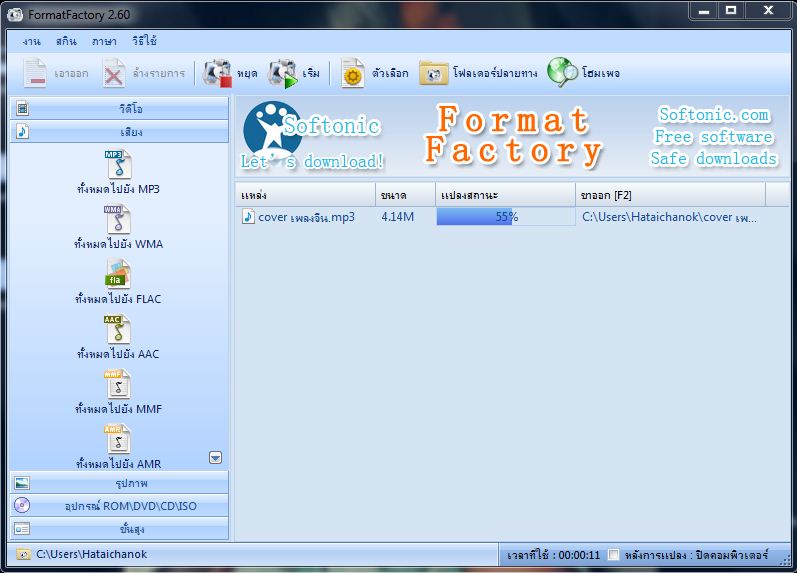The height and width of the screenshot is (573, 797).
Task: Open the Output Folder (โฟลเดอร์ปลายทาง) icon
Action: pos(434,73)
